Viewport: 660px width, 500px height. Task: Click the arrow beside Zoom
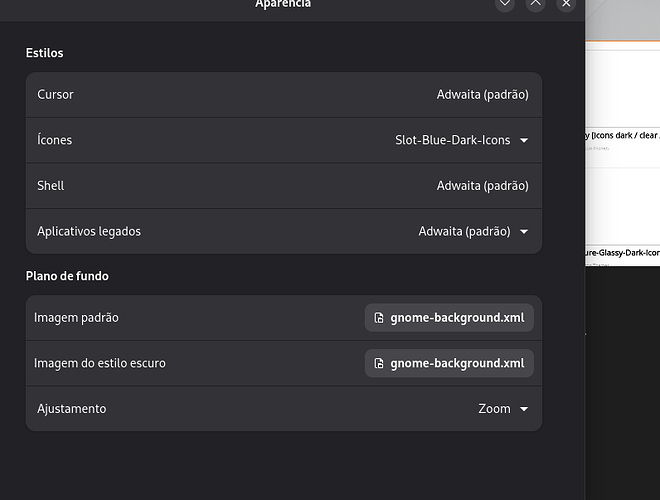pyautogui.click(x=524, y=409)
